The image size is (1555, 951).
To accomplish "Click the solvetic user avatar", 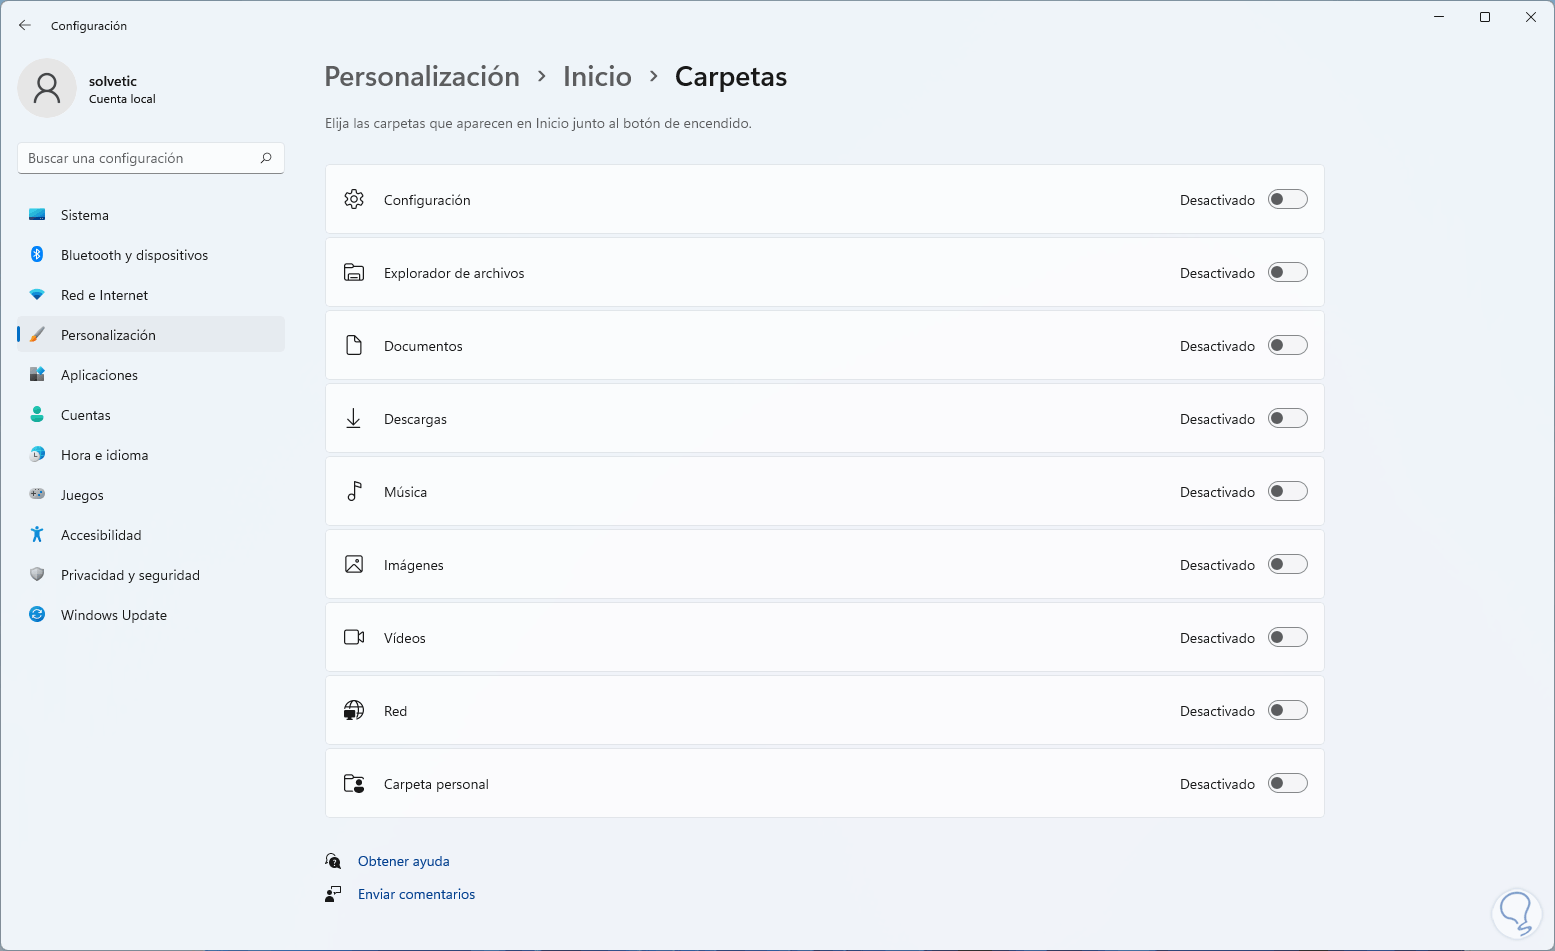I will tap(47, 88).
